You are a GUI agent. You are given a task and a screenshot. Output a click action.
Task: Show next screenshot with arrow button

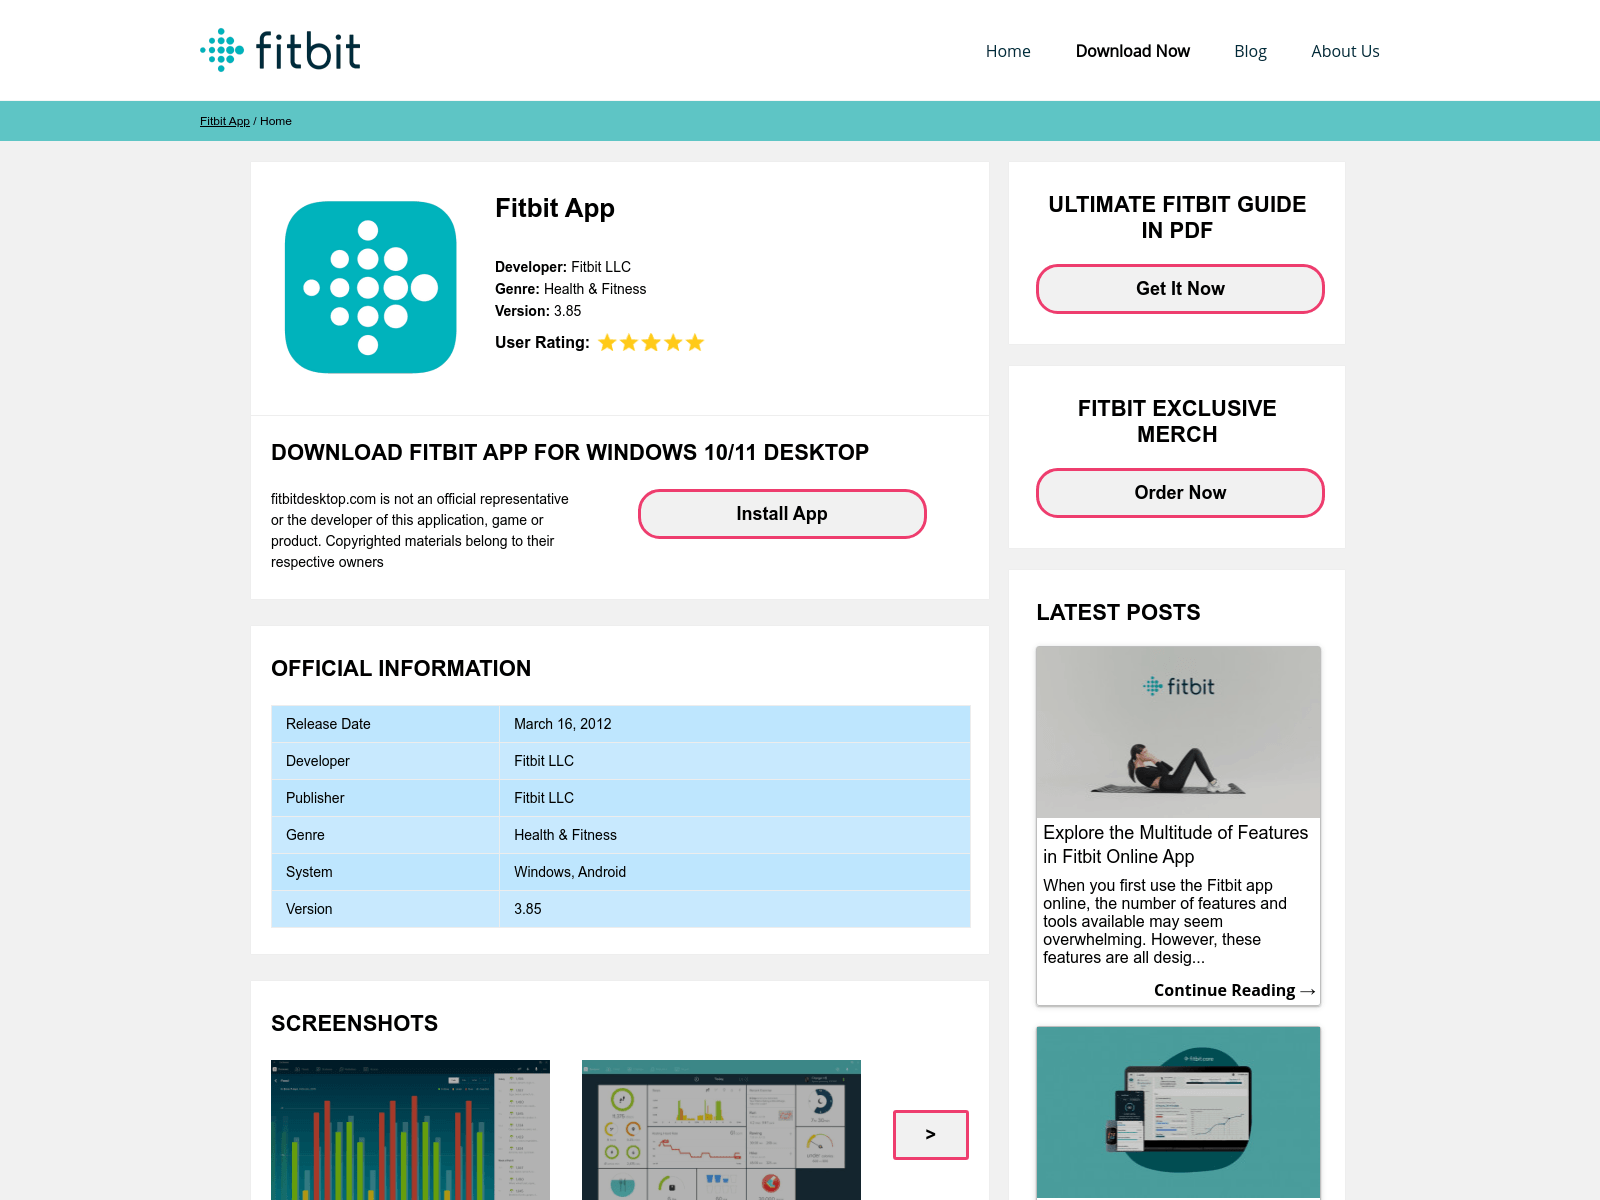[x=931, y=1135]
